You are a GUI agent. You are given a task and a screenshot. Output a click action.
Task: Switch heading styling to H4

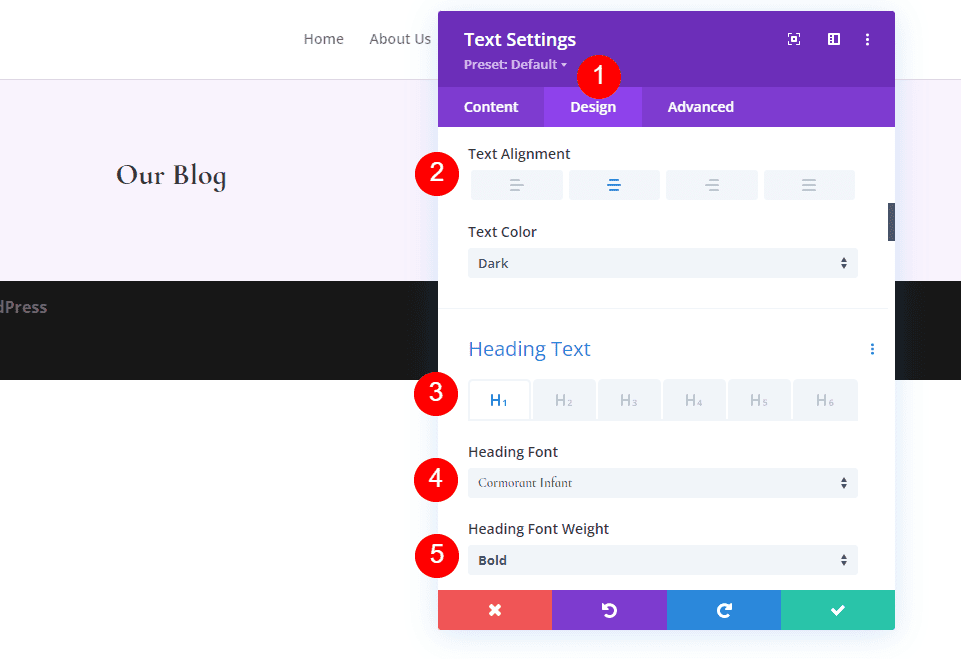coord(694,399)
